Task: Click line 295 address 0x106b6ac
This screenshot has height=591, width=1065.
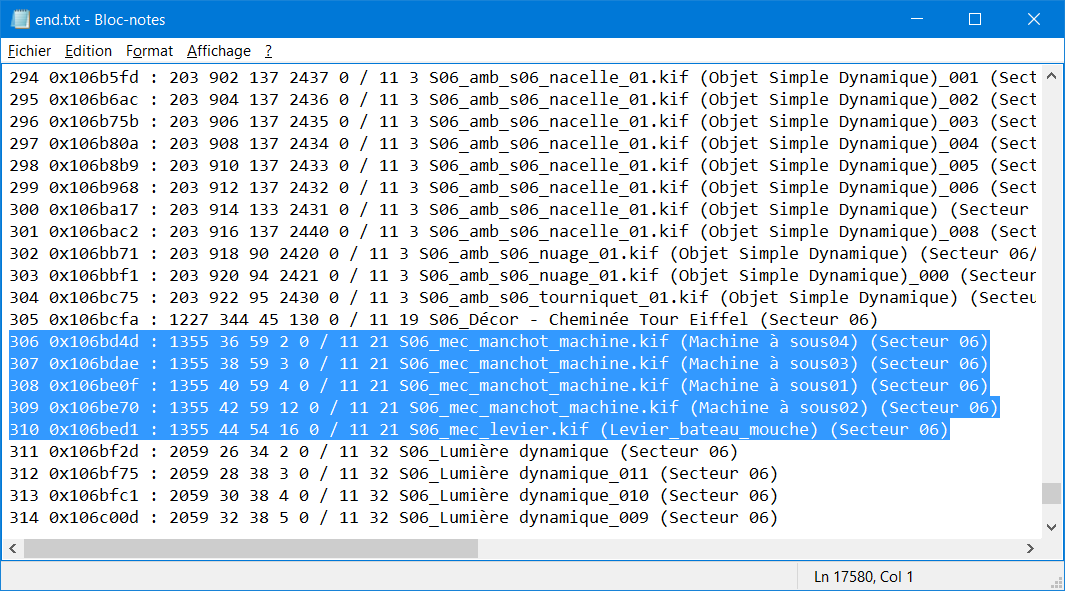Action: tap(94, 100)
